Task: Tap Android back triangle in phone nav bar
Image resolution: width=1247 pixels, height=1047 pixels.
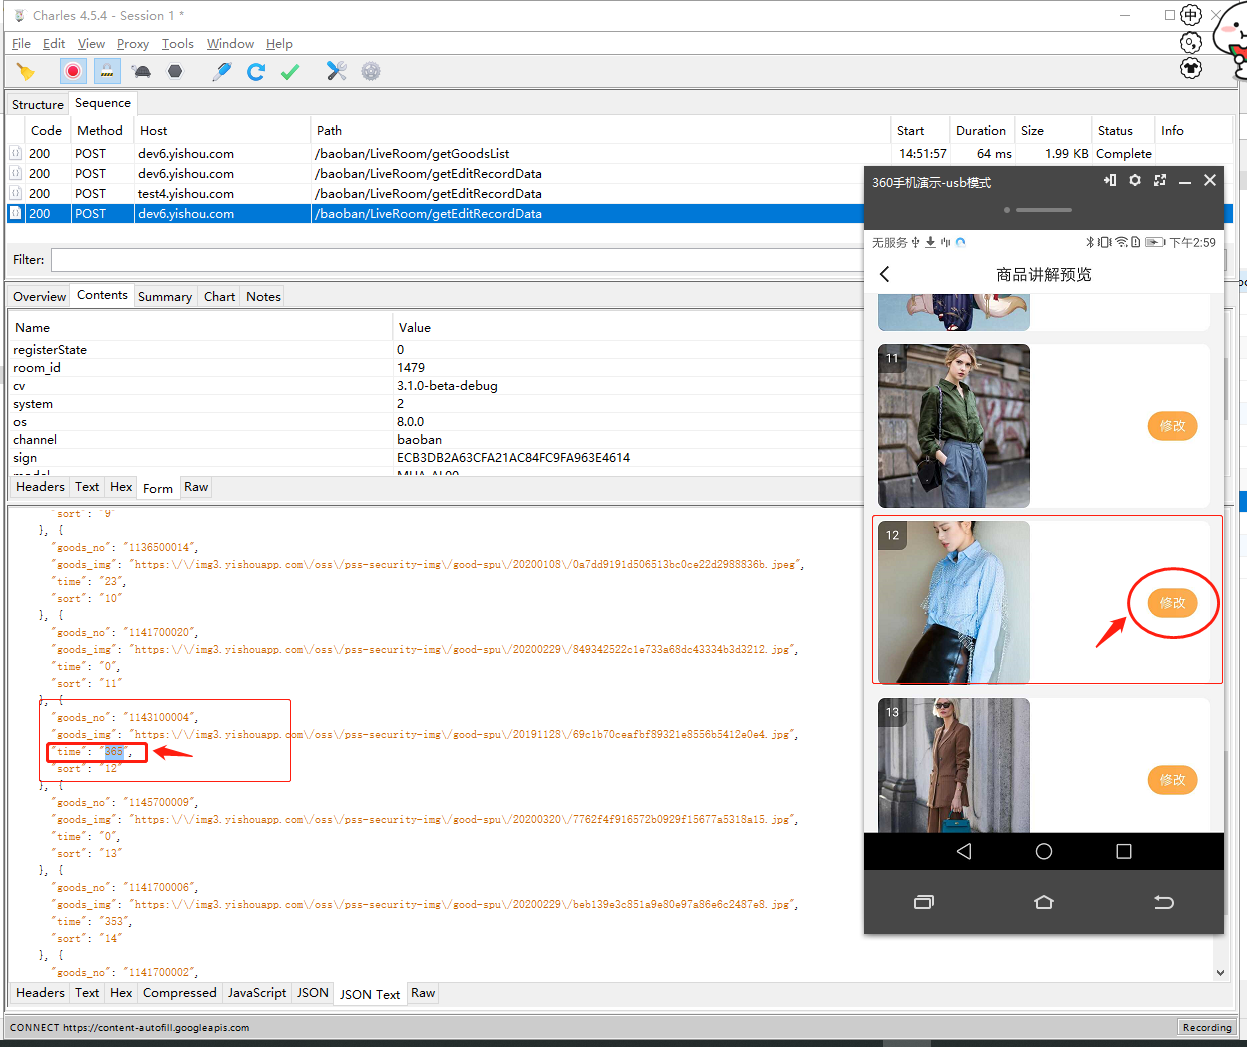Action: coord(964,851)
